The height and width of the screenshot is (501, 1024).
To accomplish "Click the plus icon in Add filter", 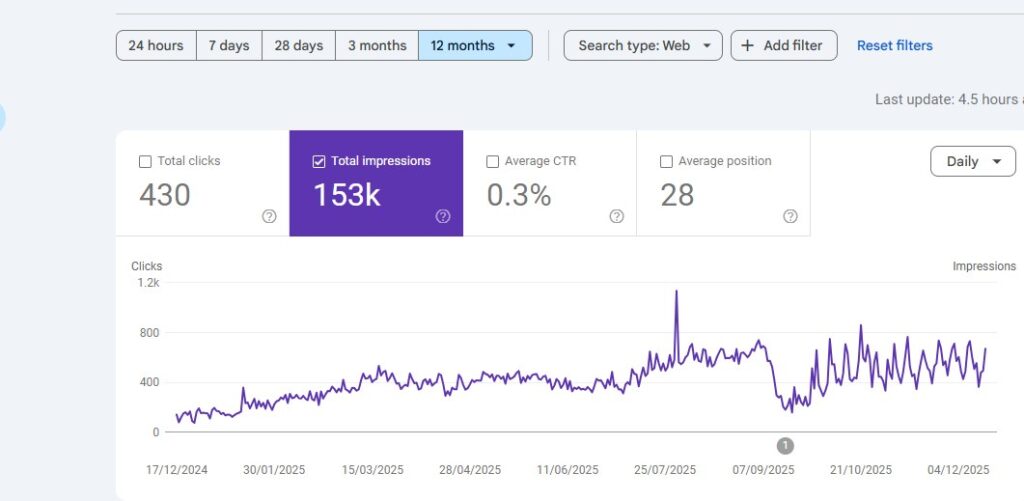I will 748,46.
